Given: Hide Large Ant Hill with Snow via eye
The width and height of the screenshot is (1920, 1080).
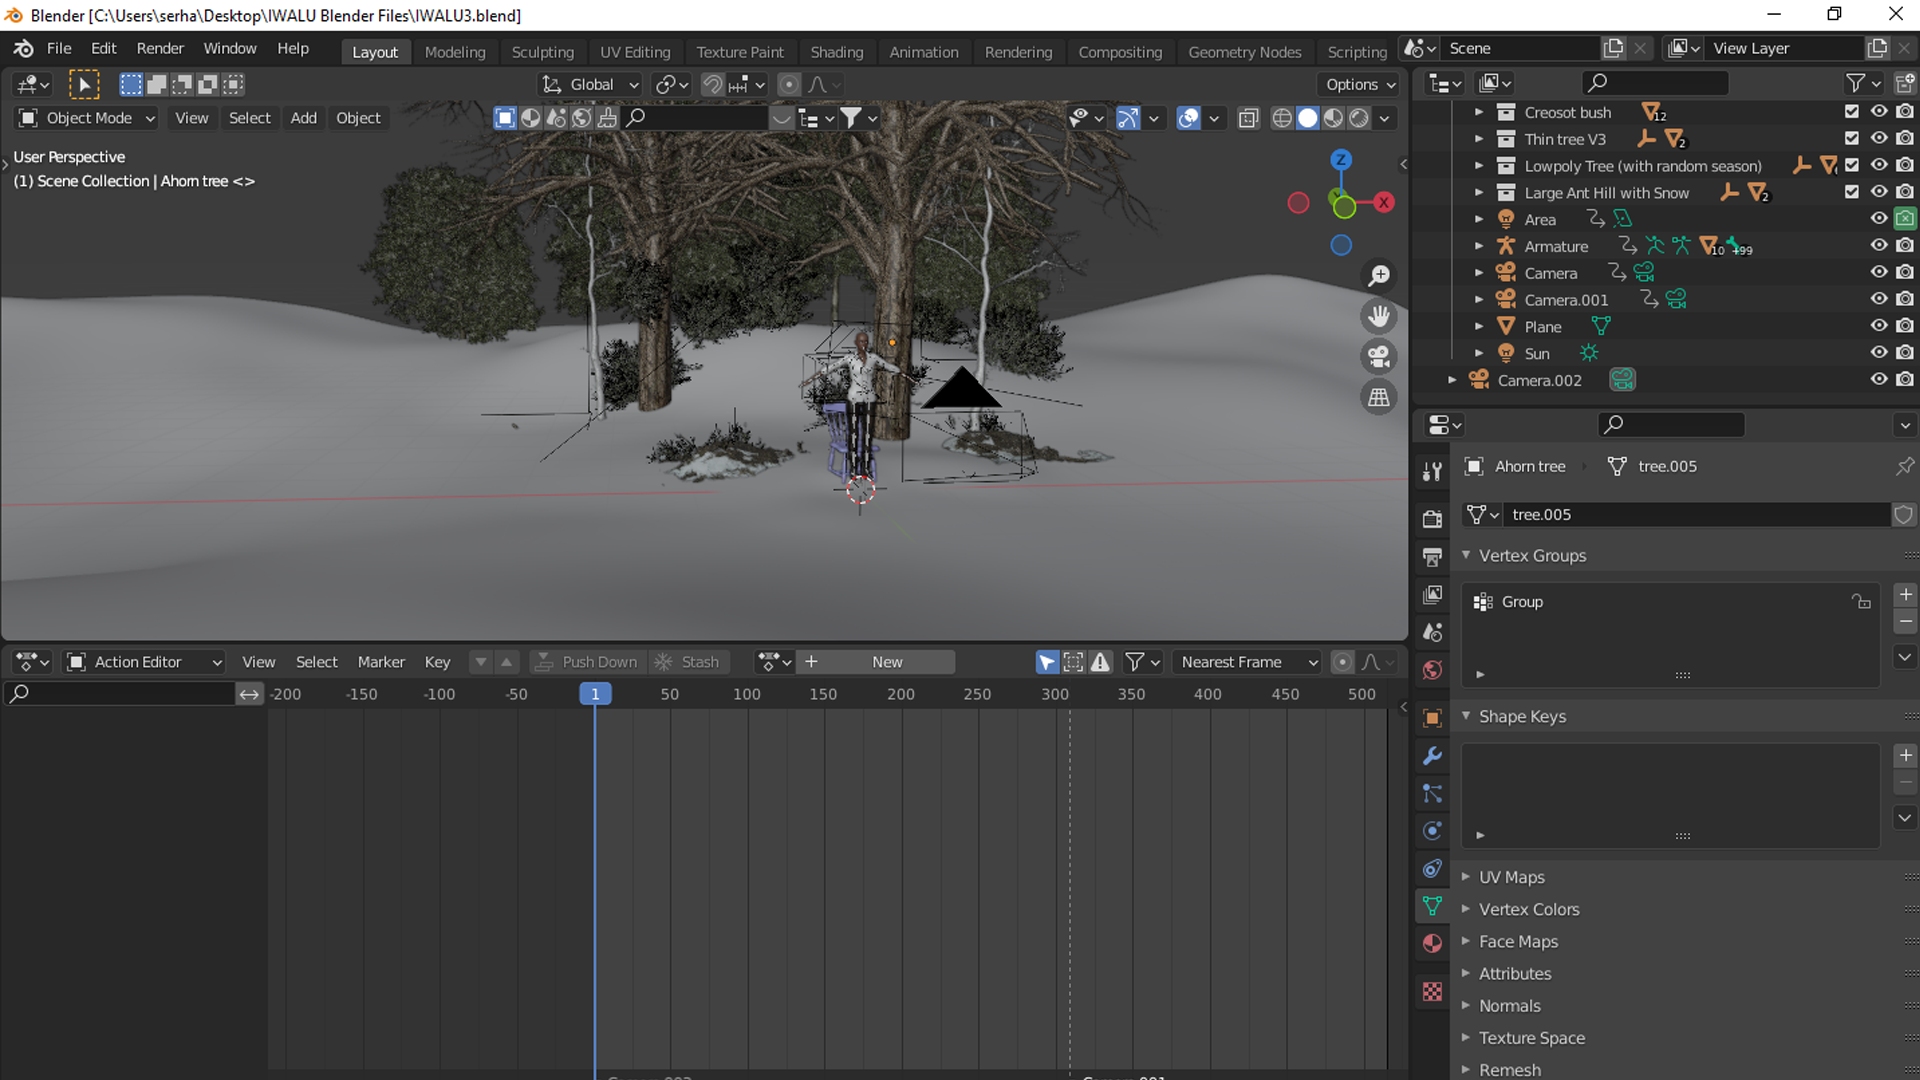Looking at the screenshot, I should click(x=1879, y=192).
